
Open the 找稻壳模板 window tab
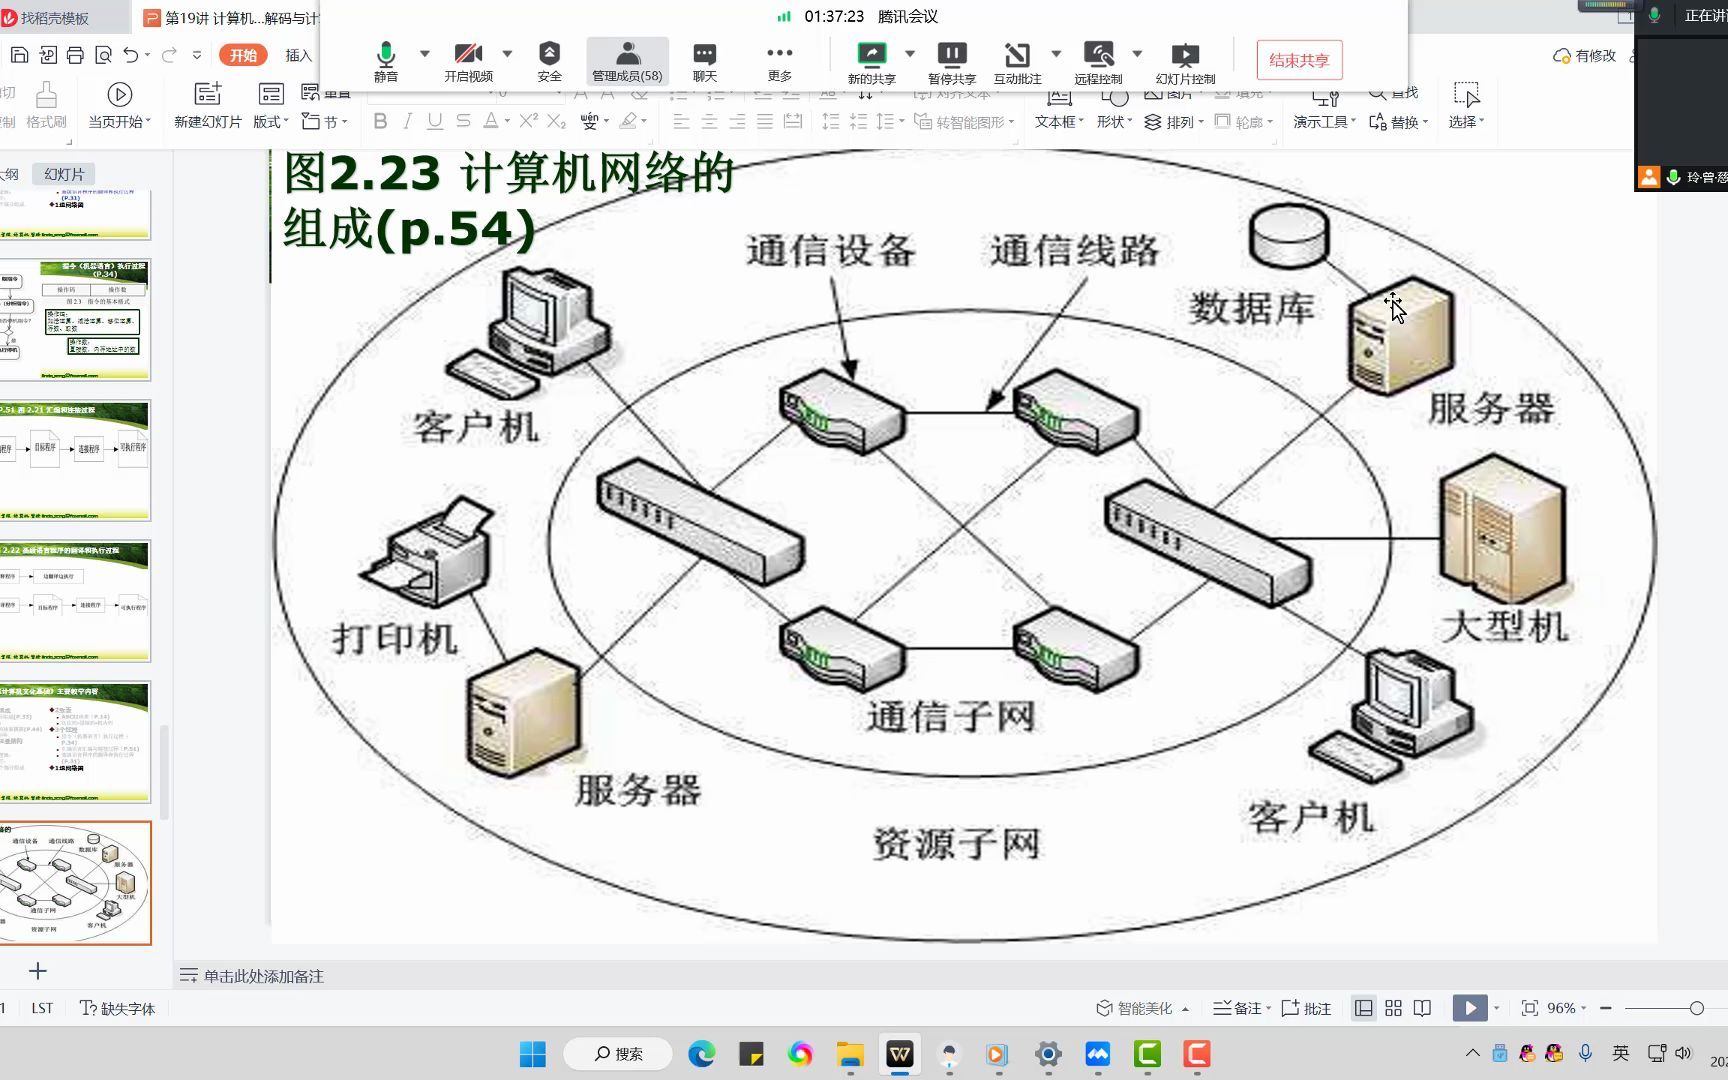tap(55, 18)
